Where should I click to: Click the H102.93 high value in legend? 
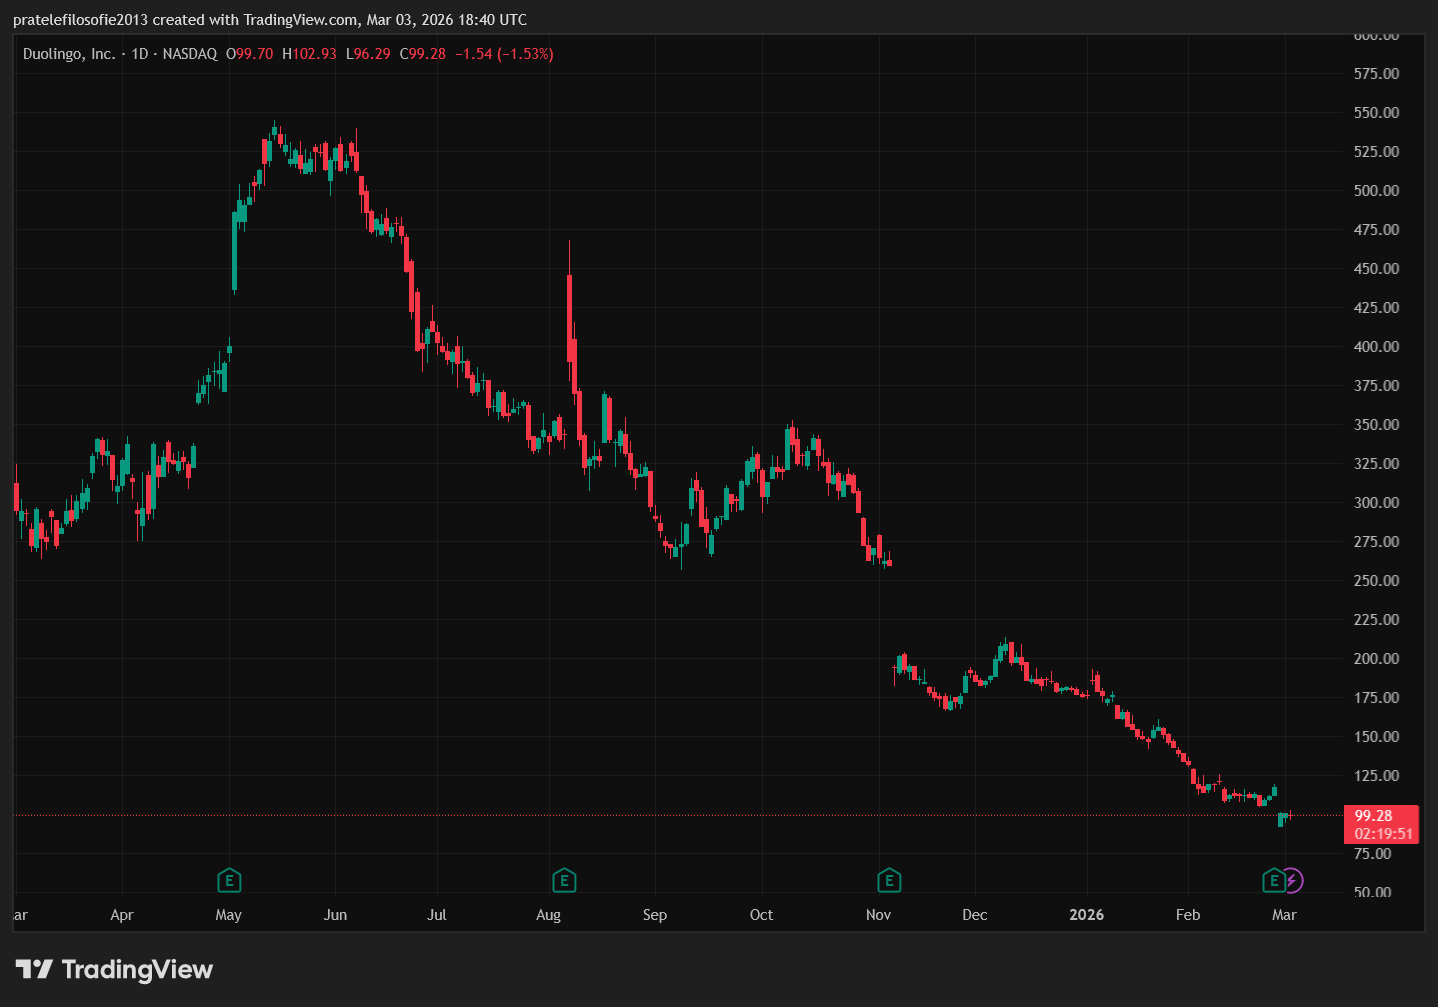point(309,54)
